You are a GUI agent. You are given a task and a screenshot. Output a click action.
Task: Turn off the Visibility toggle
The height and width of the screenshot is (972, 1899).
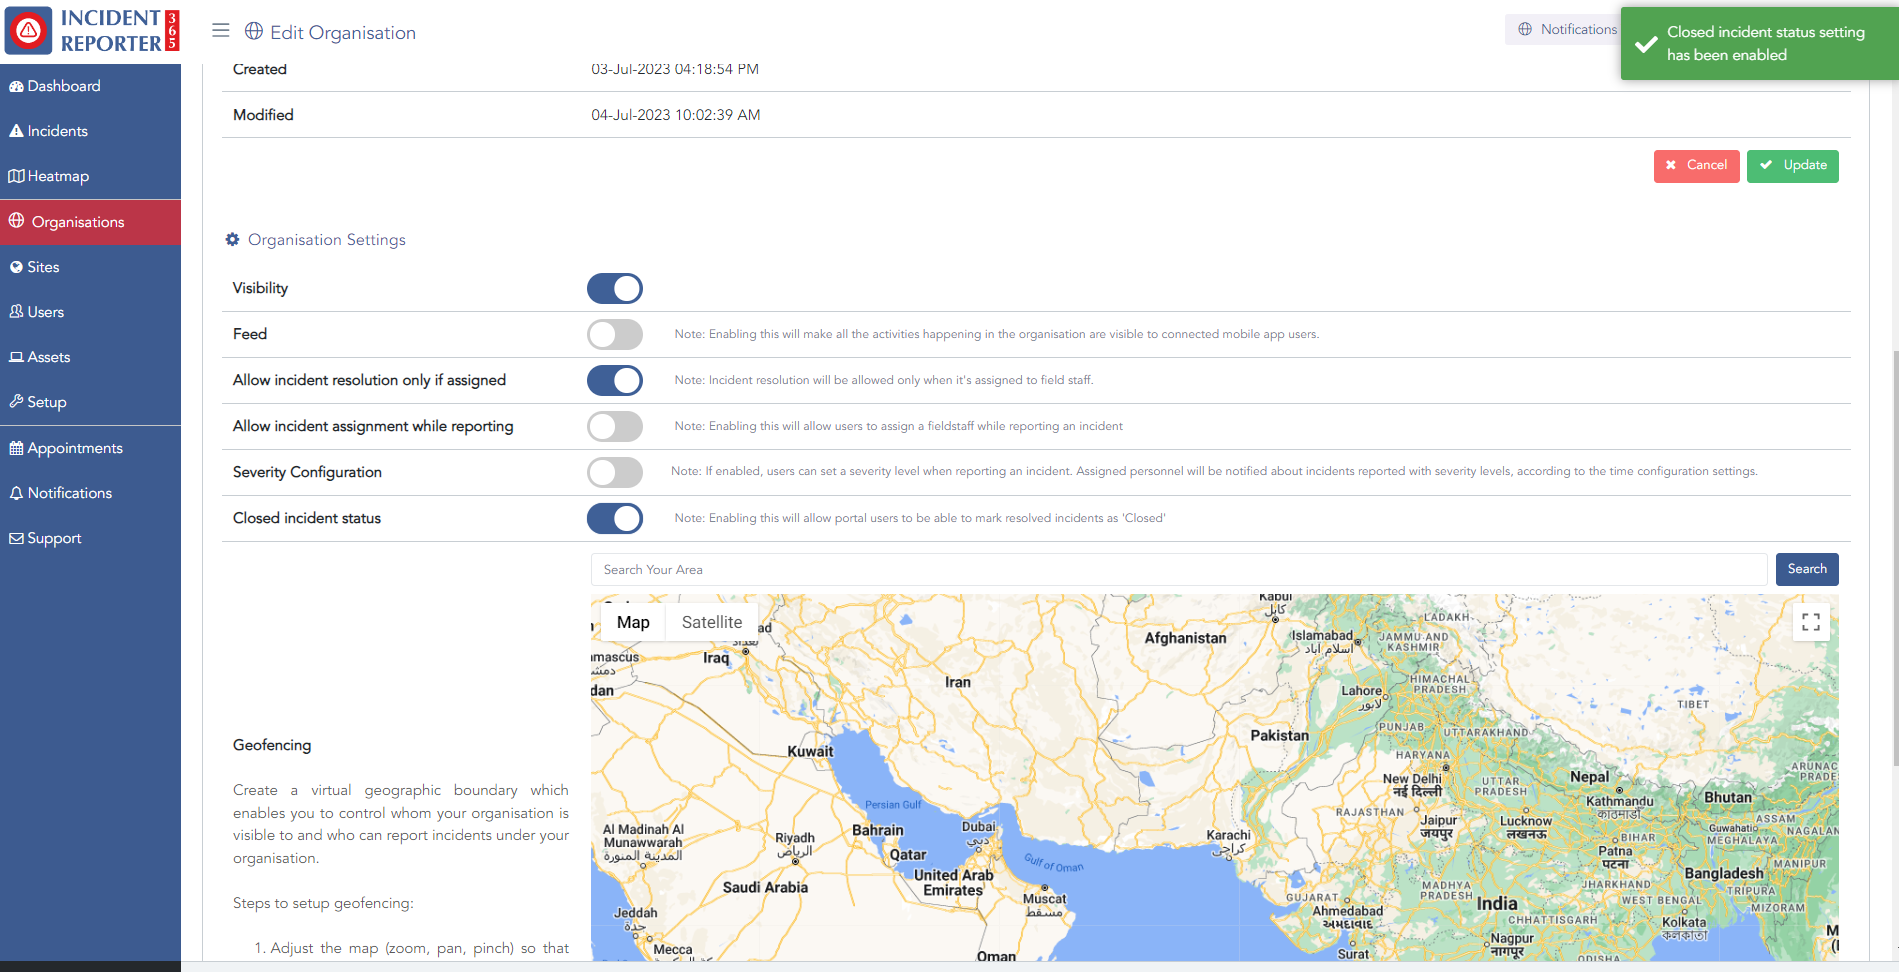pos(614,289)
